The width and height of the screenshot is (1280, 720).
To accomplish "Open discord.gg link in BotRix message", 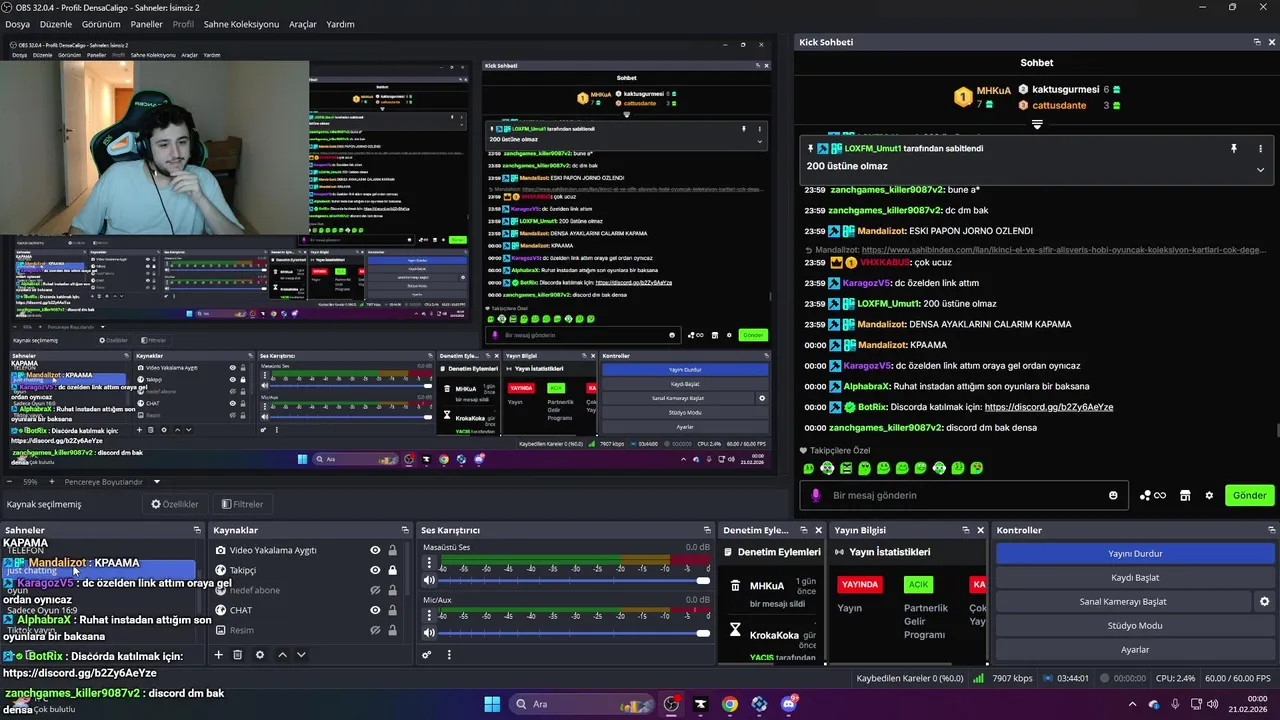I will click(x=1048, y=407).
